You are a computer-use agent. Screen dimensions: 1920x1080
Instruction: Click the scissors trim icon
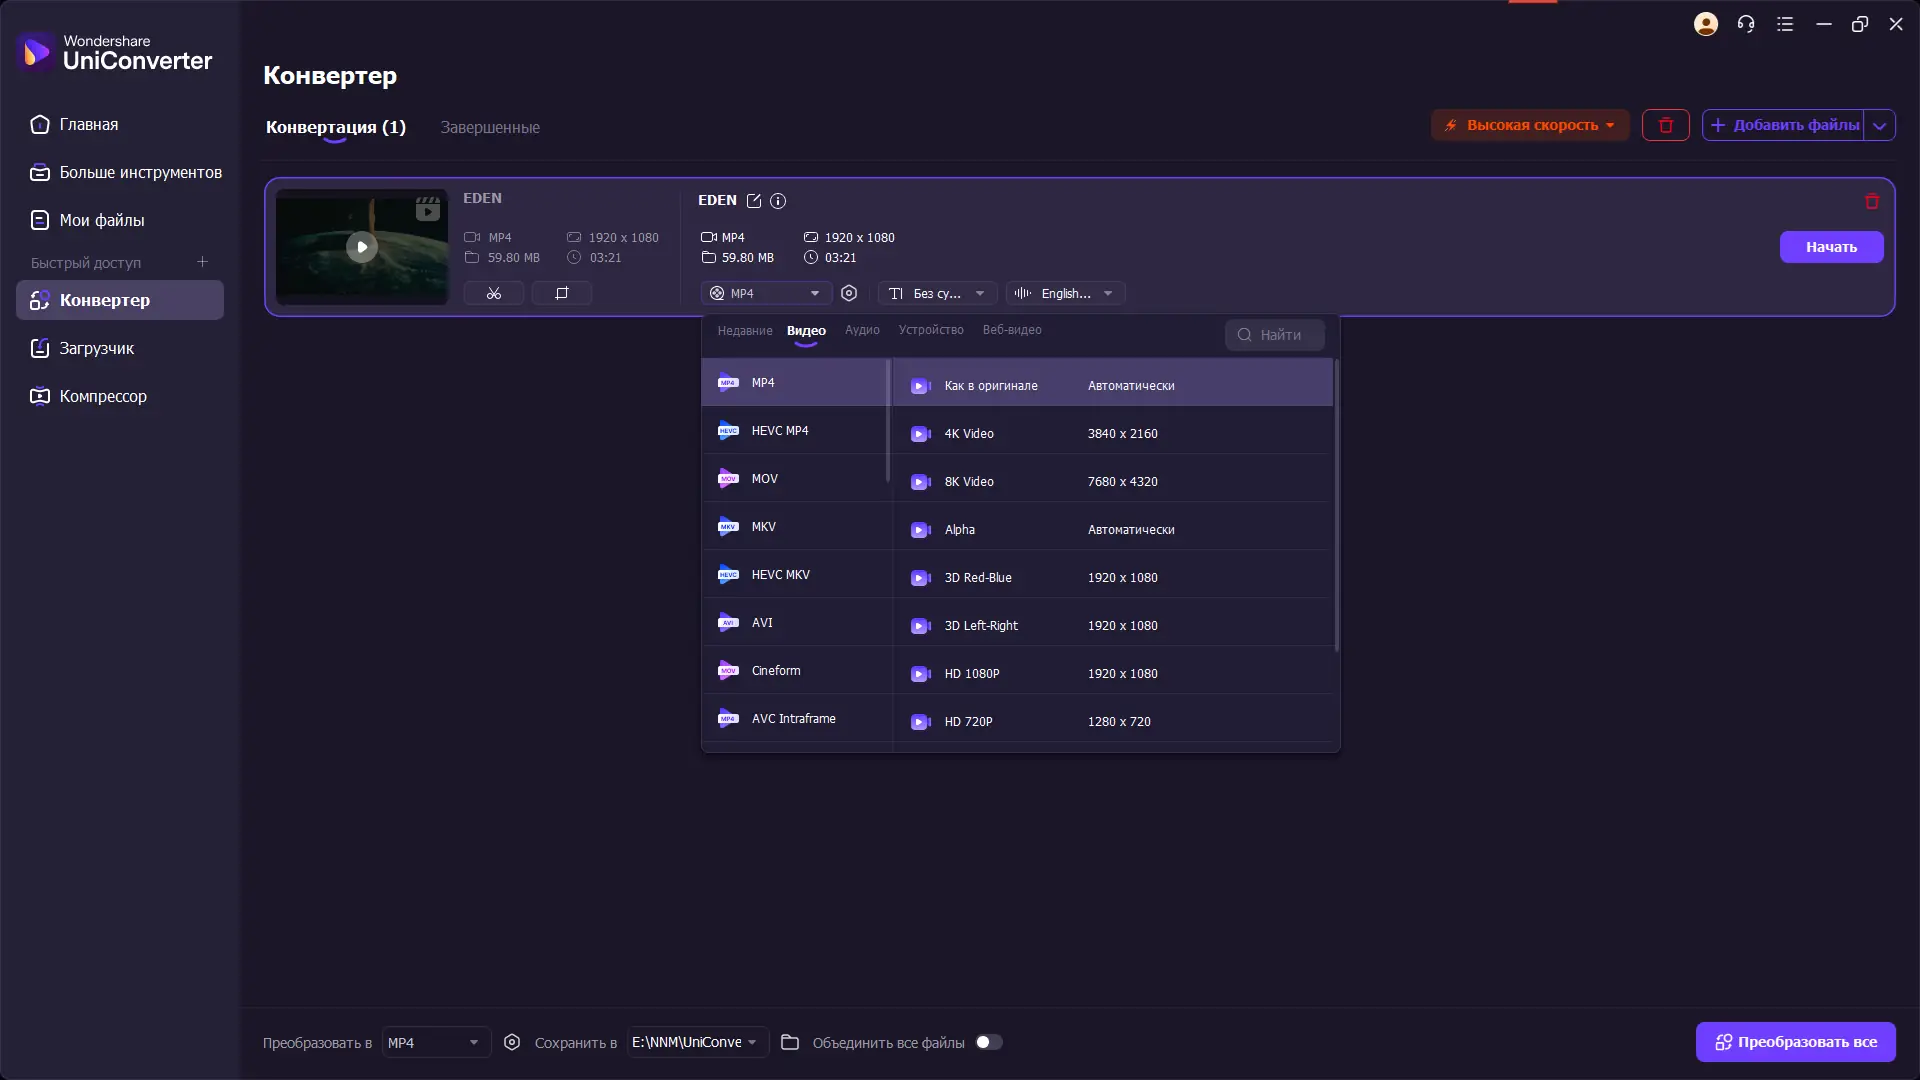(493, 293)
